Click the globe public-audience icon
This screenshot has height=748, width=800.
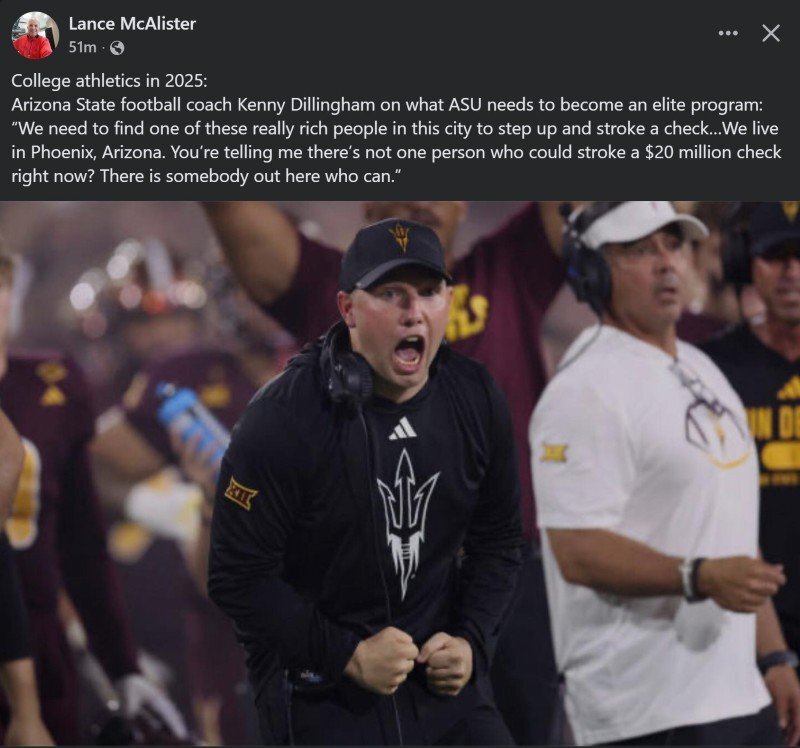tap(117, 48)
